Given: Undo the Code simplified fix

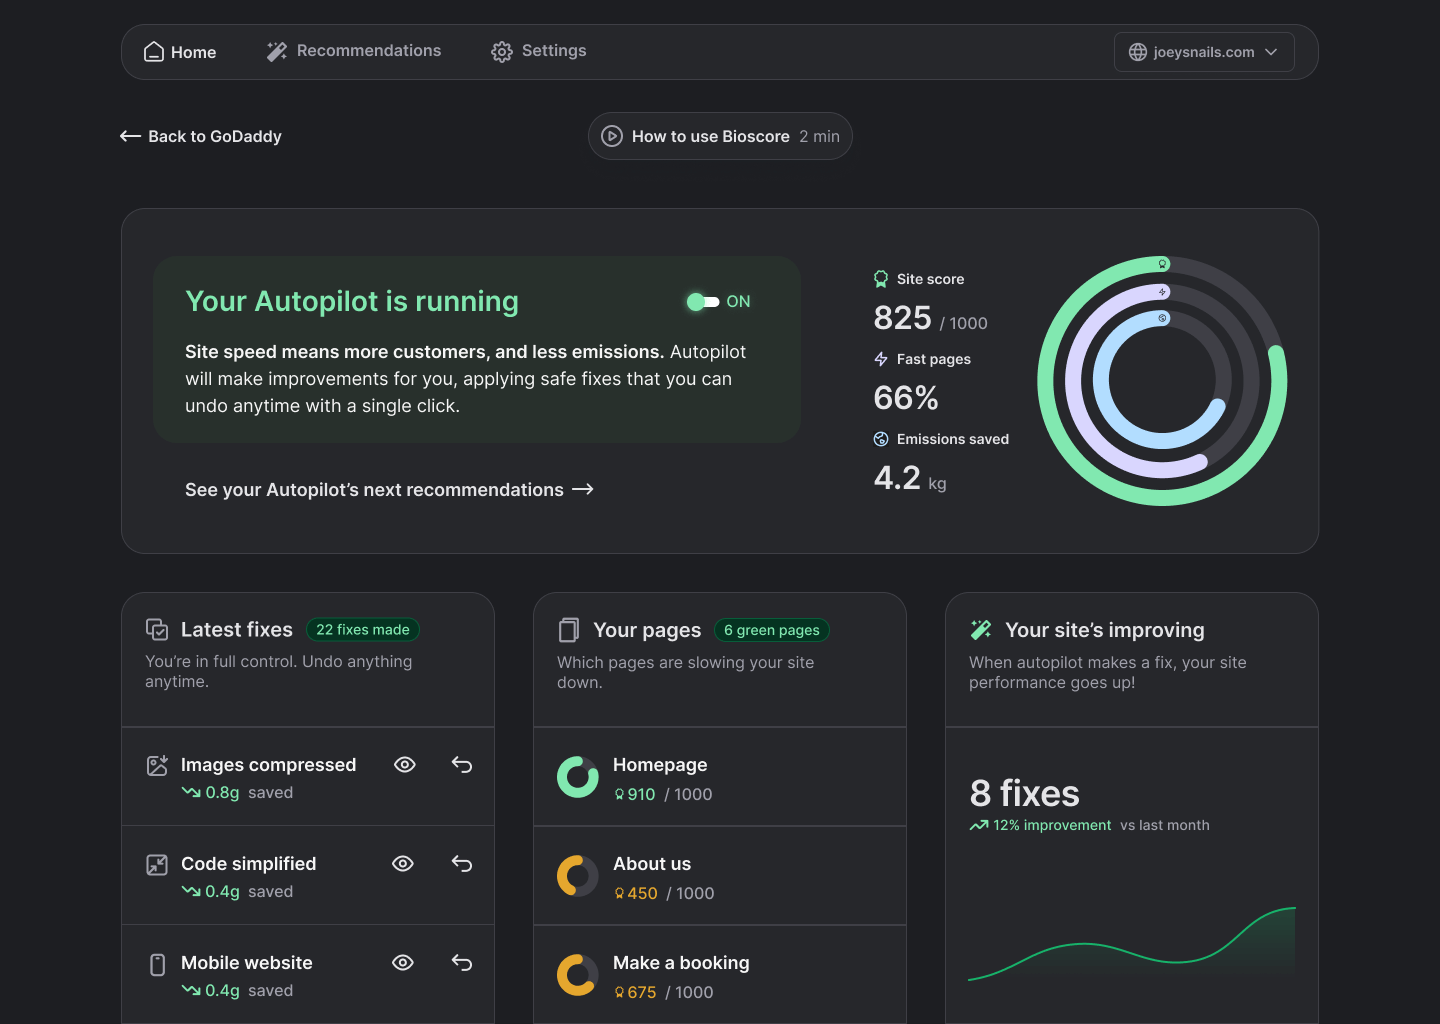Looking at the screenshot, I should coord(462,864).
